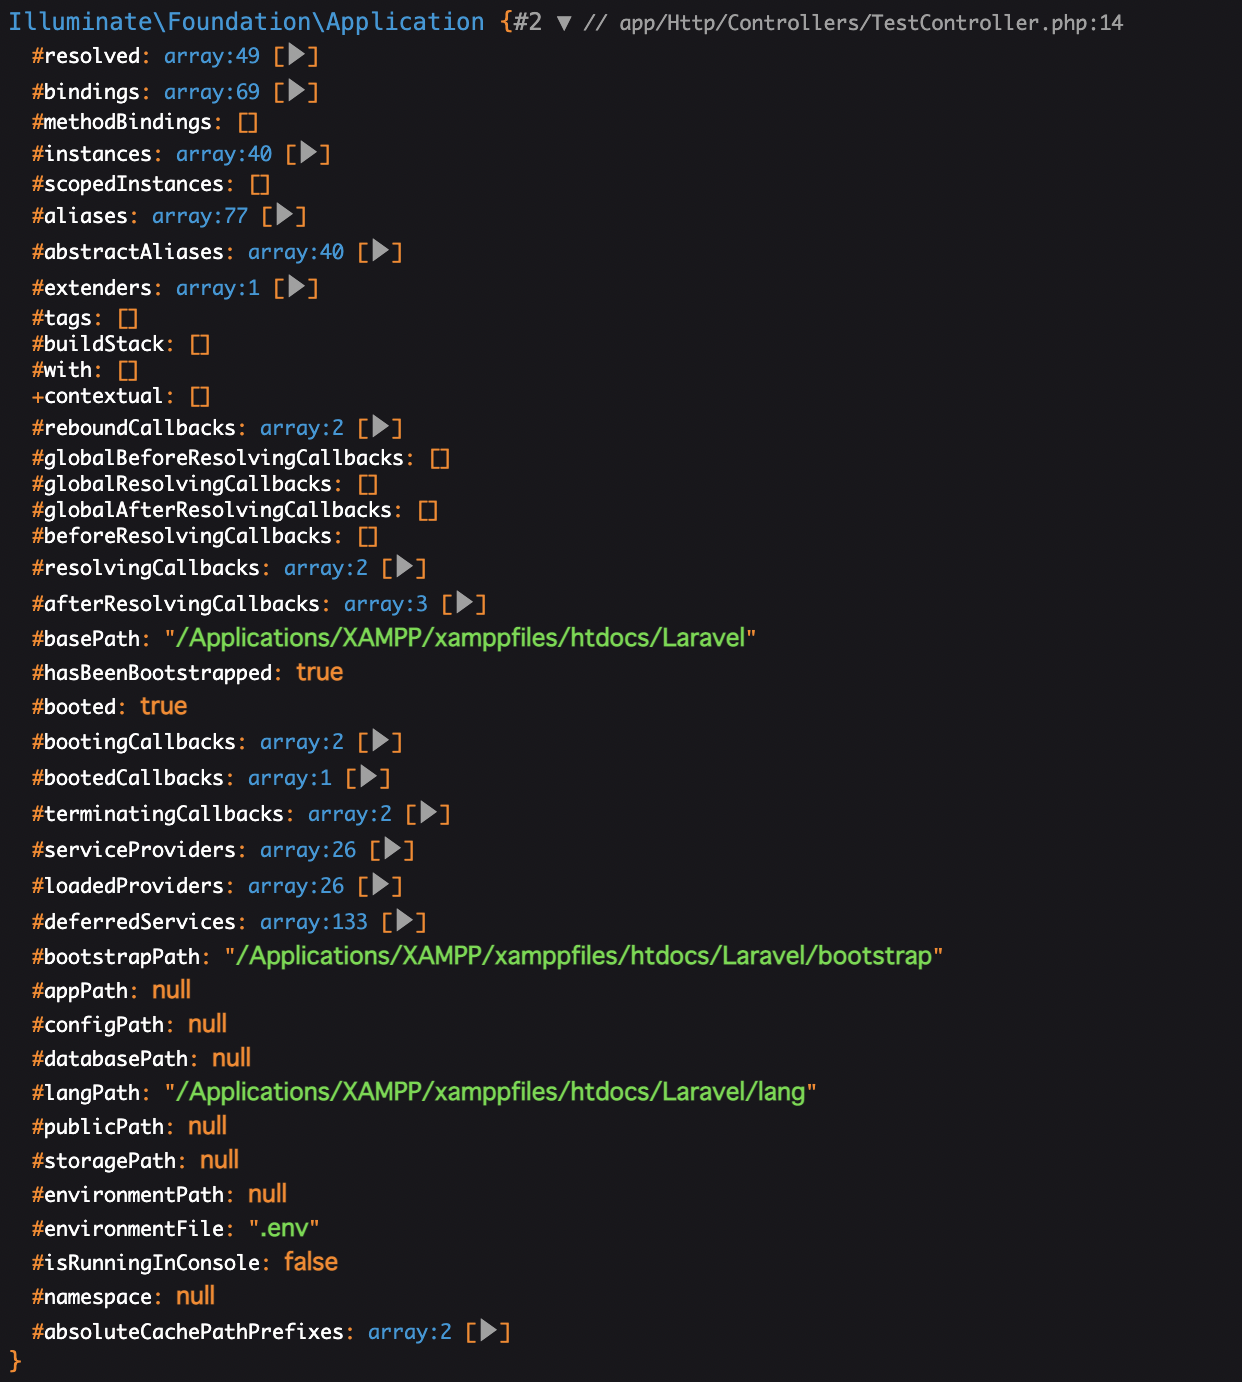Image resolution: width=1242 pixels, height=1382 pixels.
Task: Click the true value of #hasBeenBootstrapped
Action: point(320,672)
